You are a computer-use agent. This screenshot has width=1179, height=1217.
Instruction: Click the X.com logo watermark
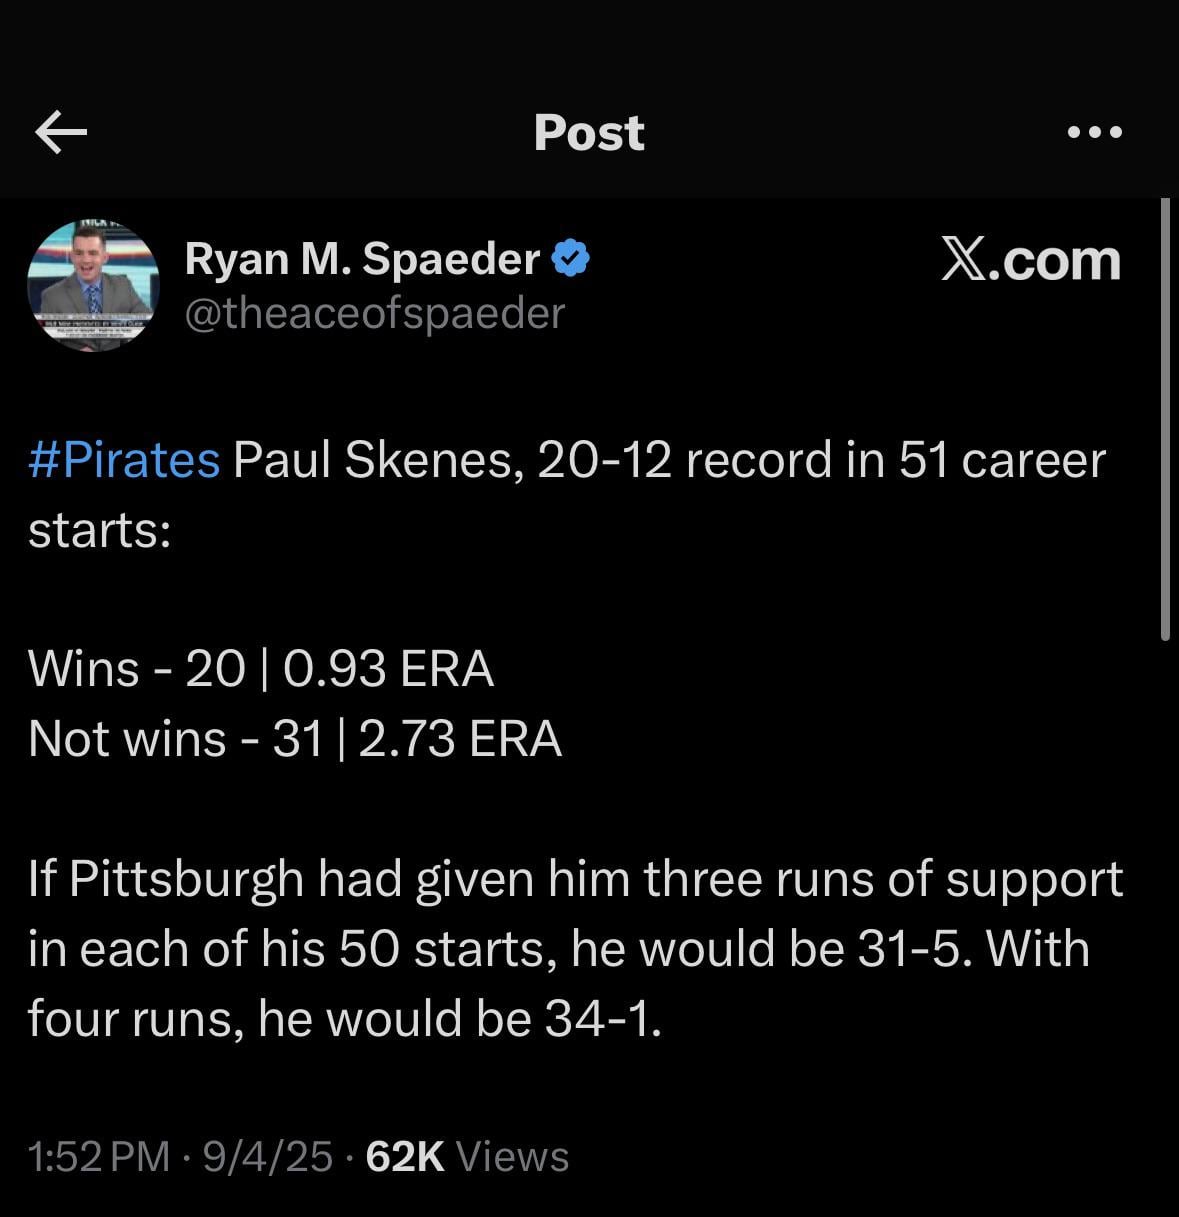[1030, 260]
